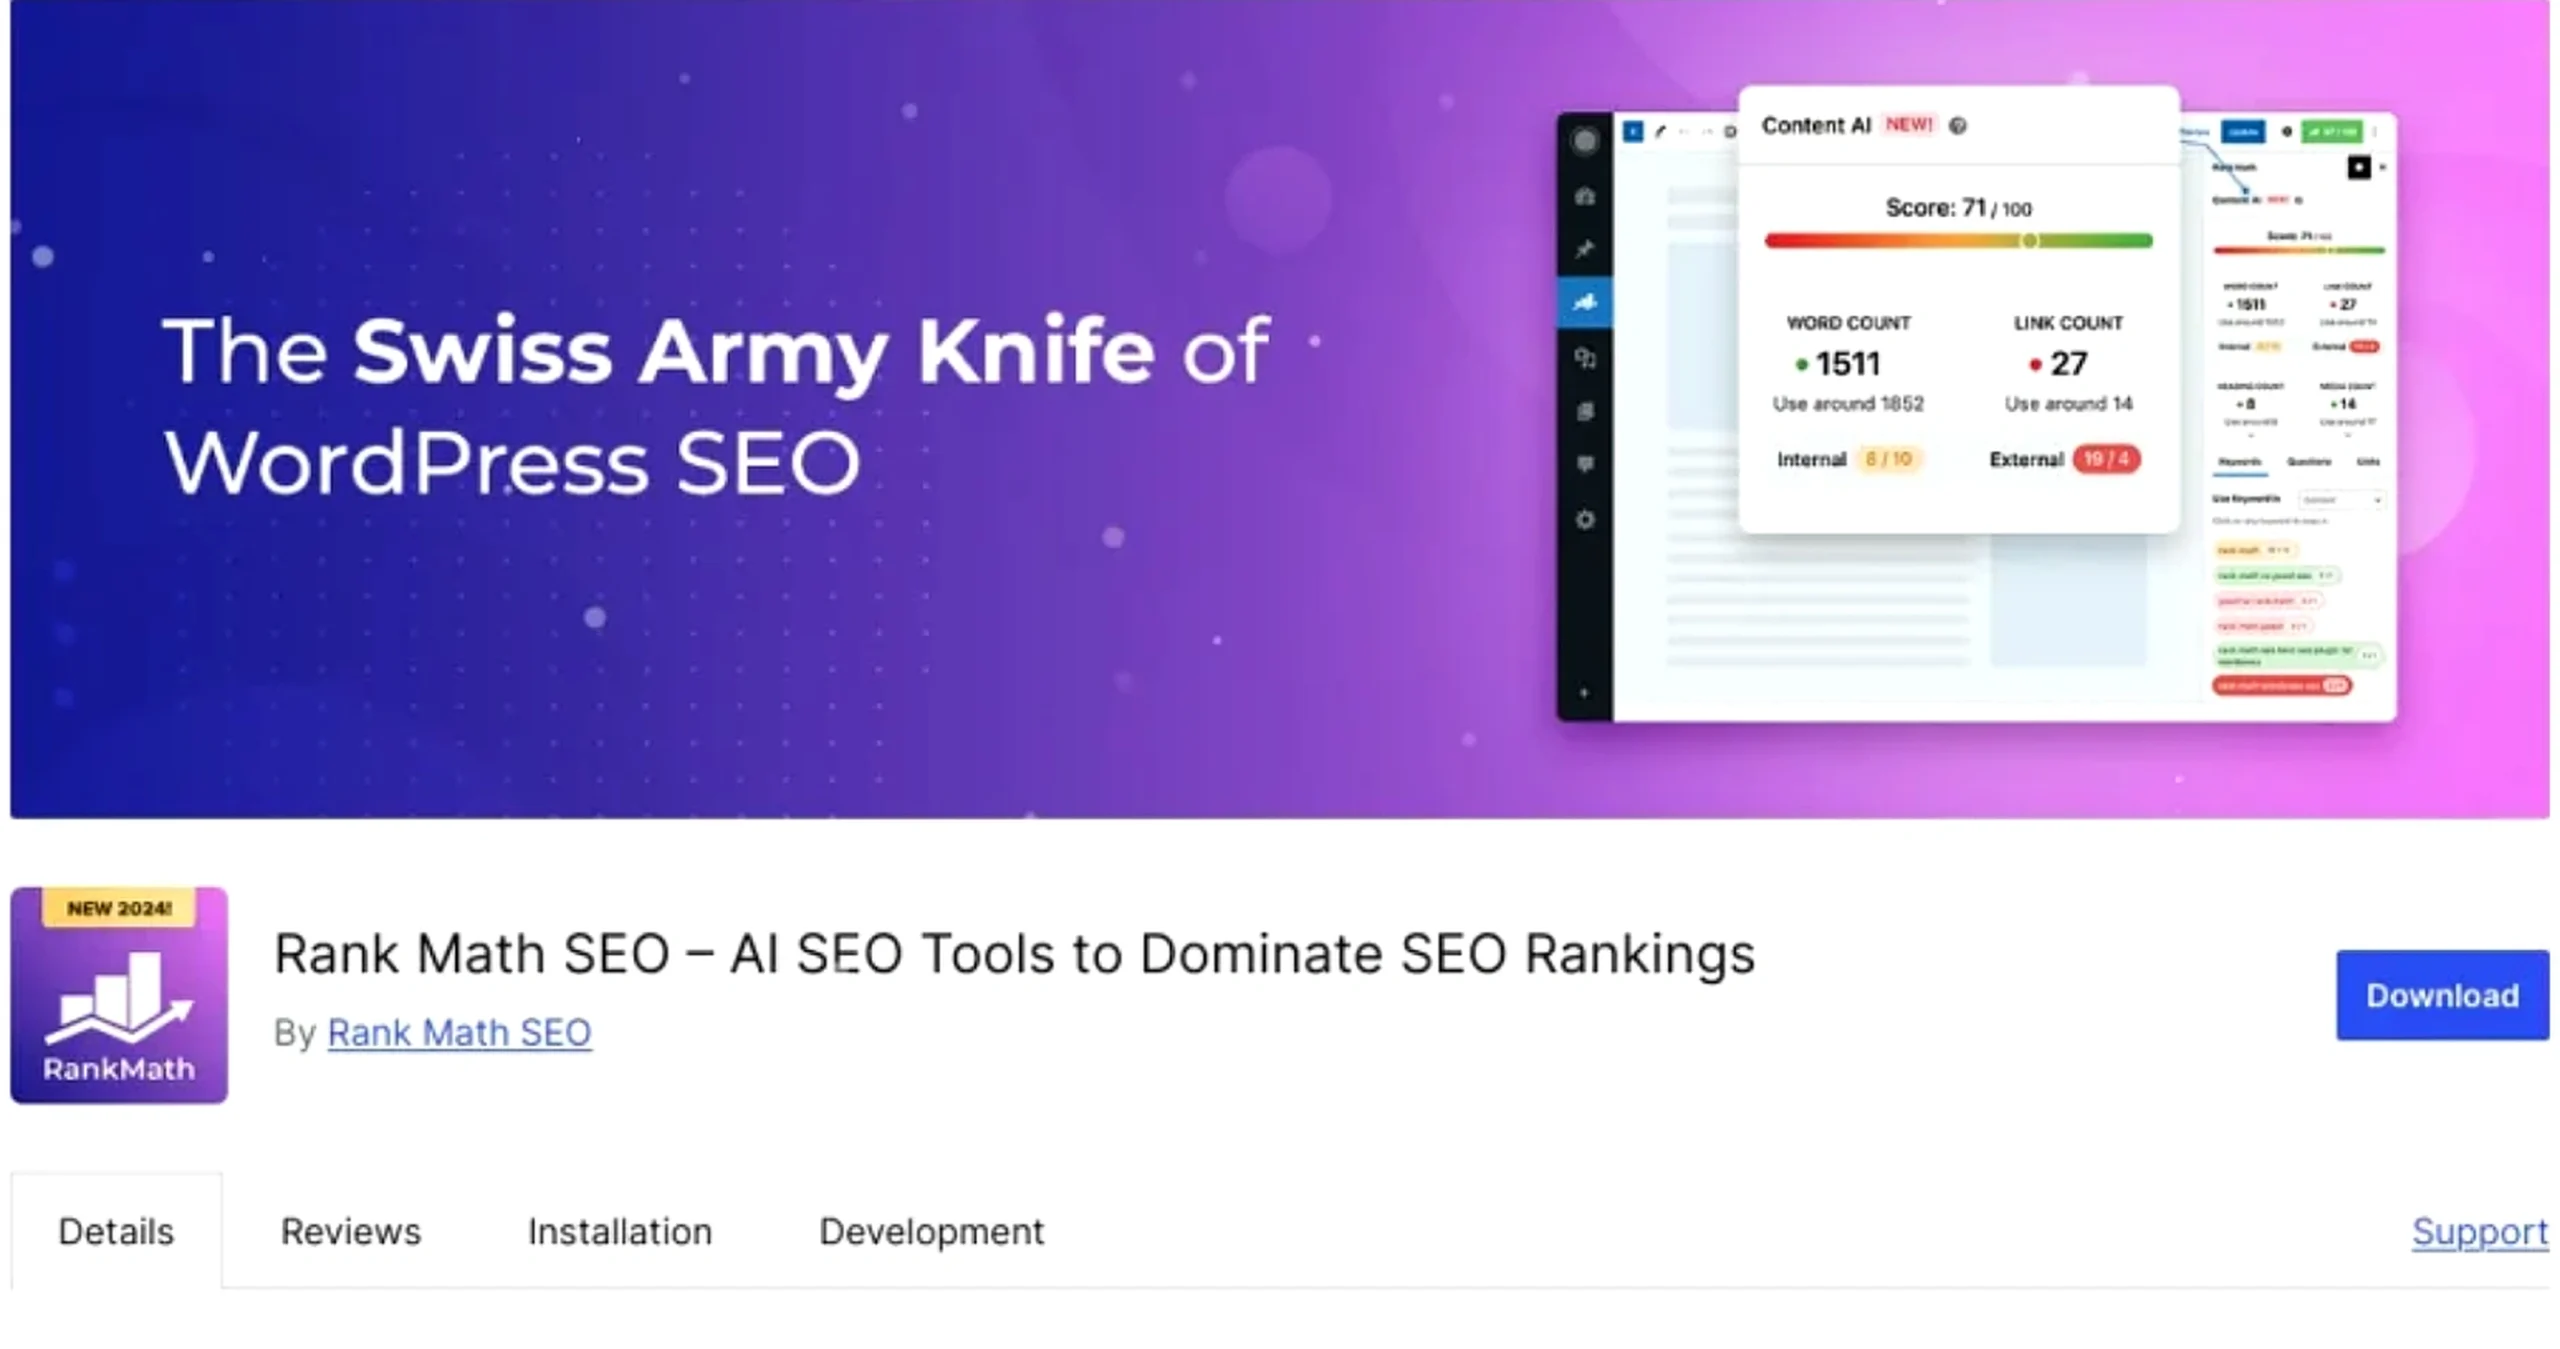The width and height of the screenshot is (2560, 1349).
Task: Click the Use around 1852 text
Action: coord(1848,404)
